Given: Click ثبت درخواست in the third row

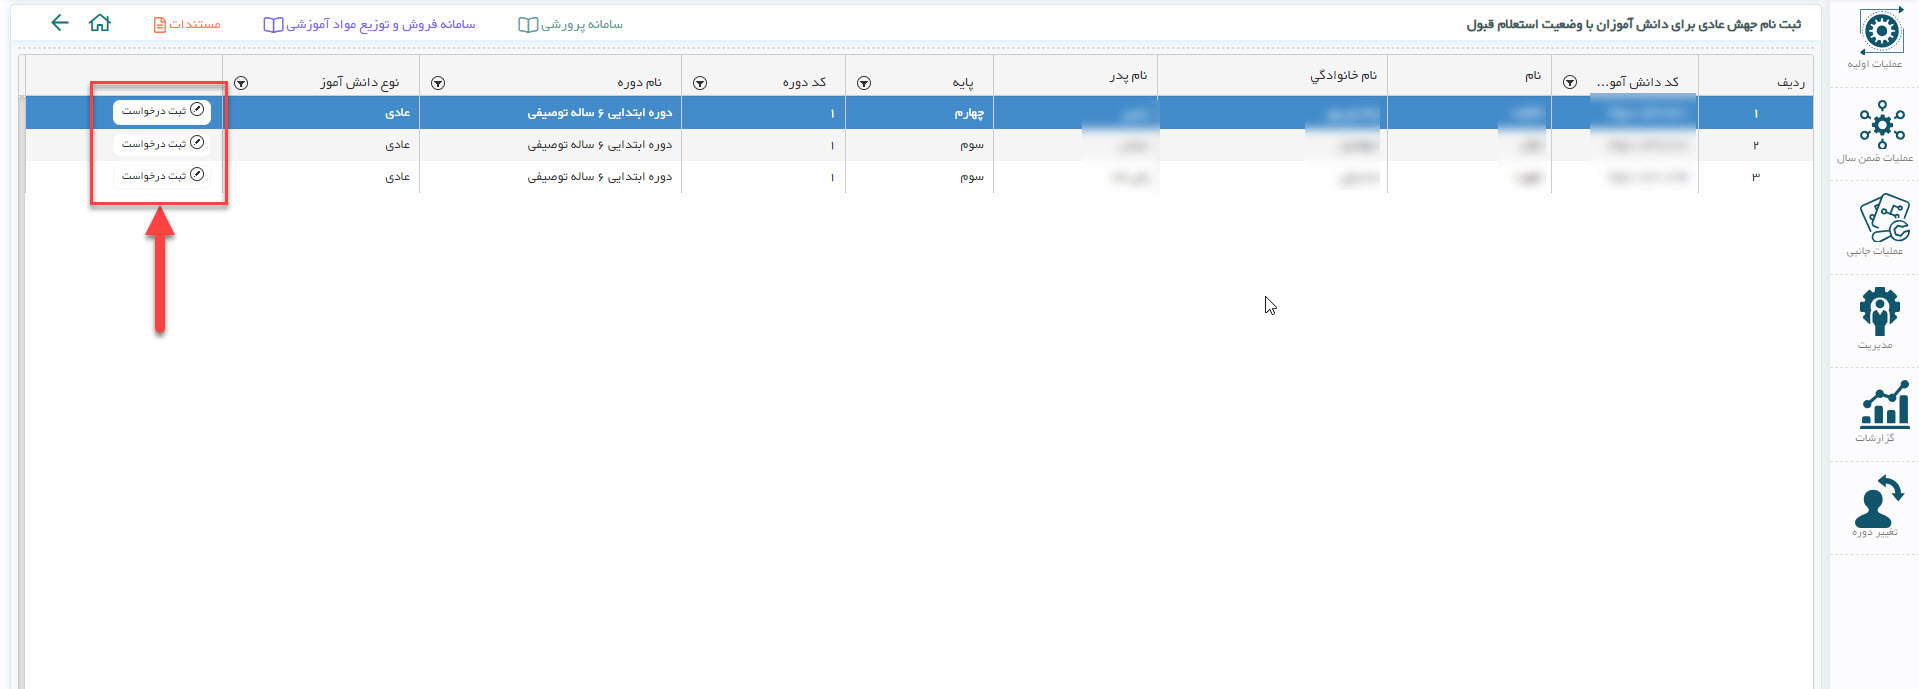Looking at the screenshot, I should [x=162, y=176].
